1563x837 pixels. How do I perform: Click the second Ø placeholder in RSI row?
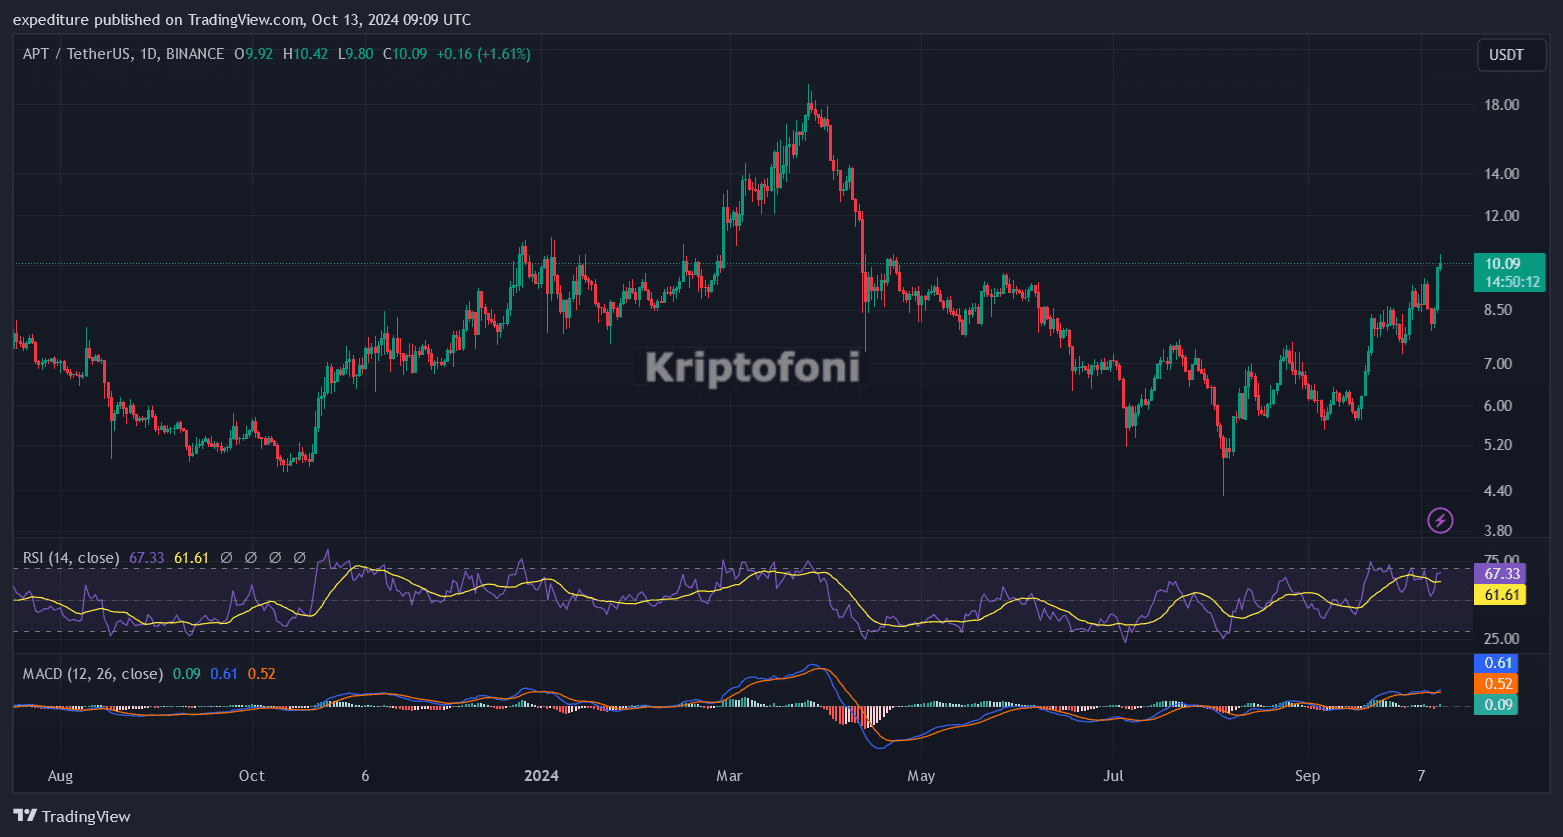[x=250, y=557]
